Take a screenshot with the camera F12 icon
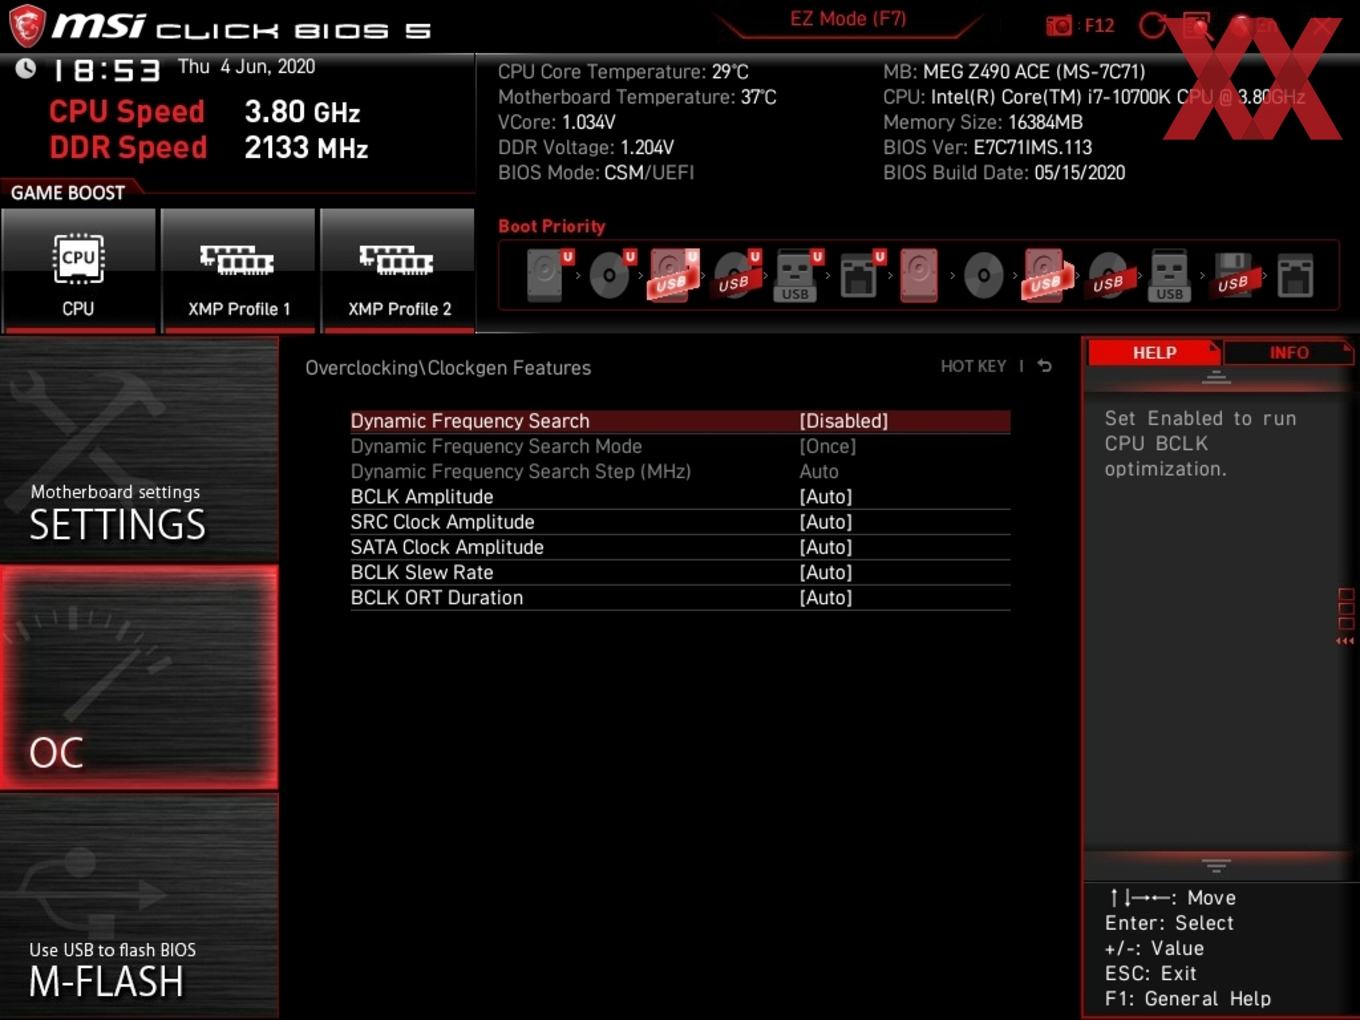 1080,25
